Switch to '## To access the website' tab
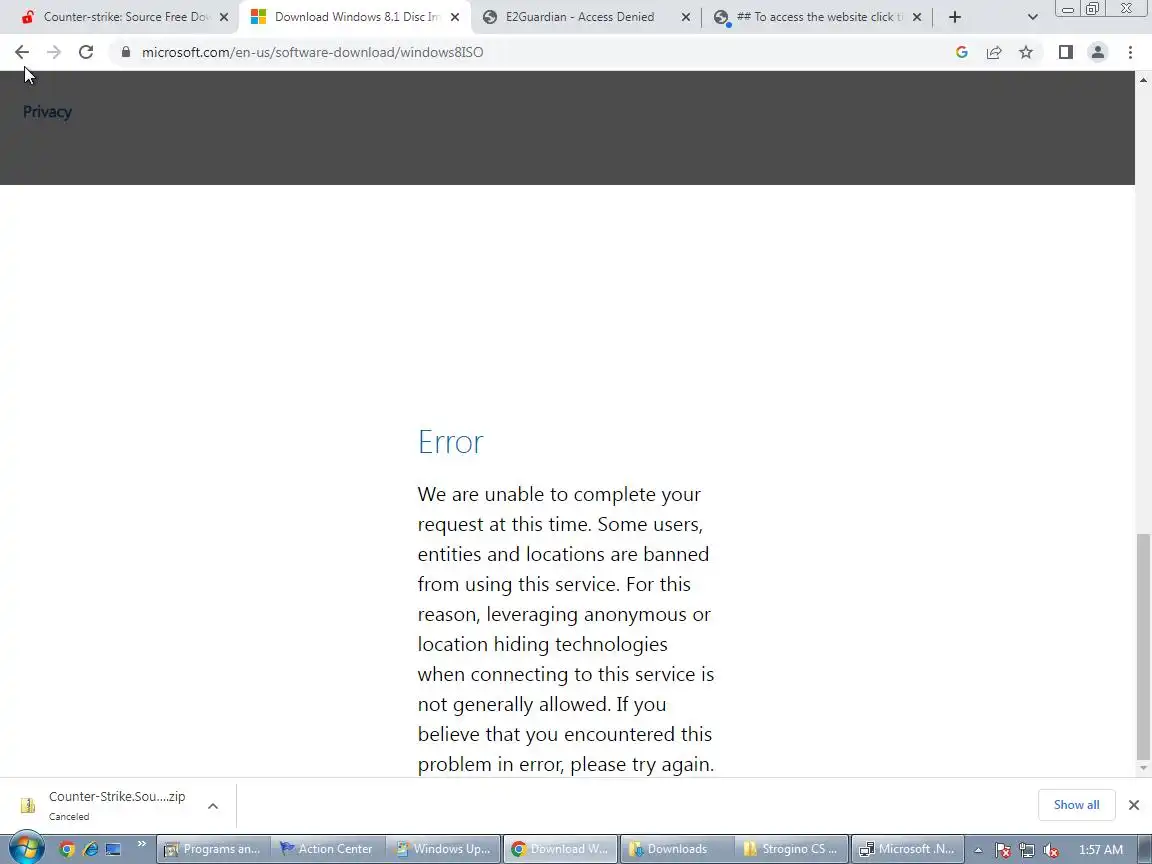Screen dimensions: 1152x864 [x=819, y=17]
